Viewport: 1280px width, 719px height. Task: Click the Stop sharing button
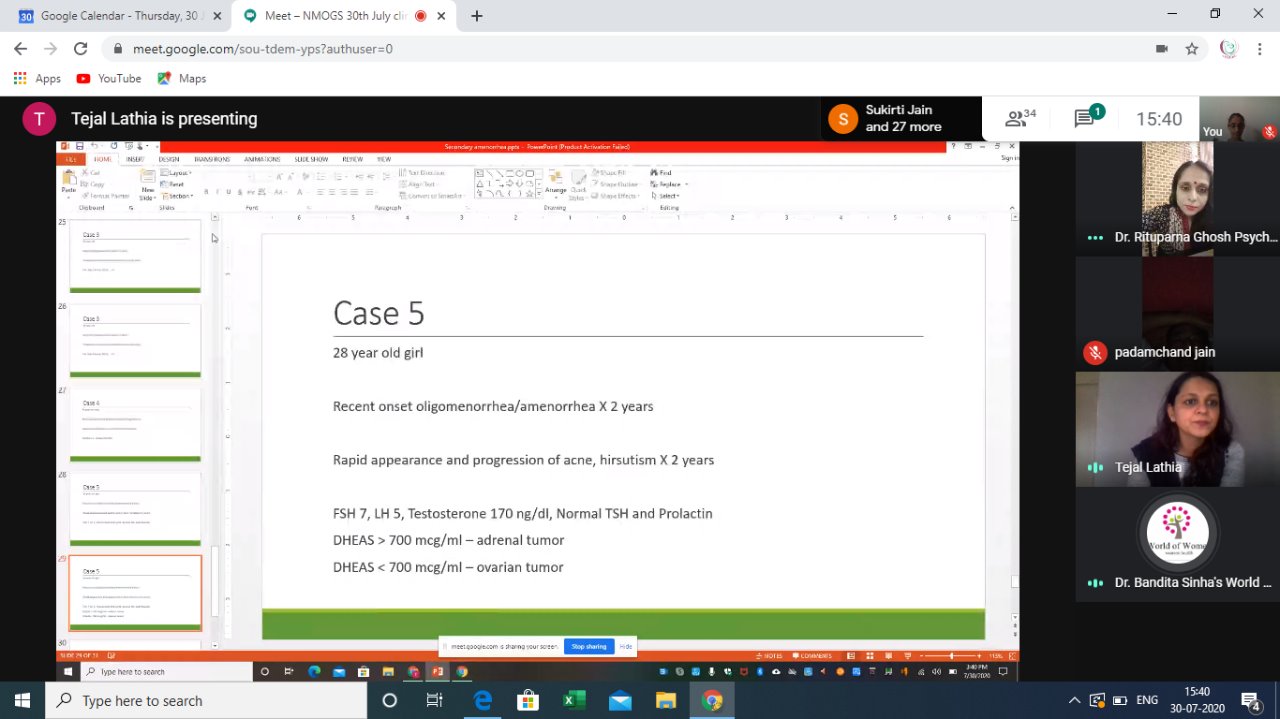coord(588,647)
